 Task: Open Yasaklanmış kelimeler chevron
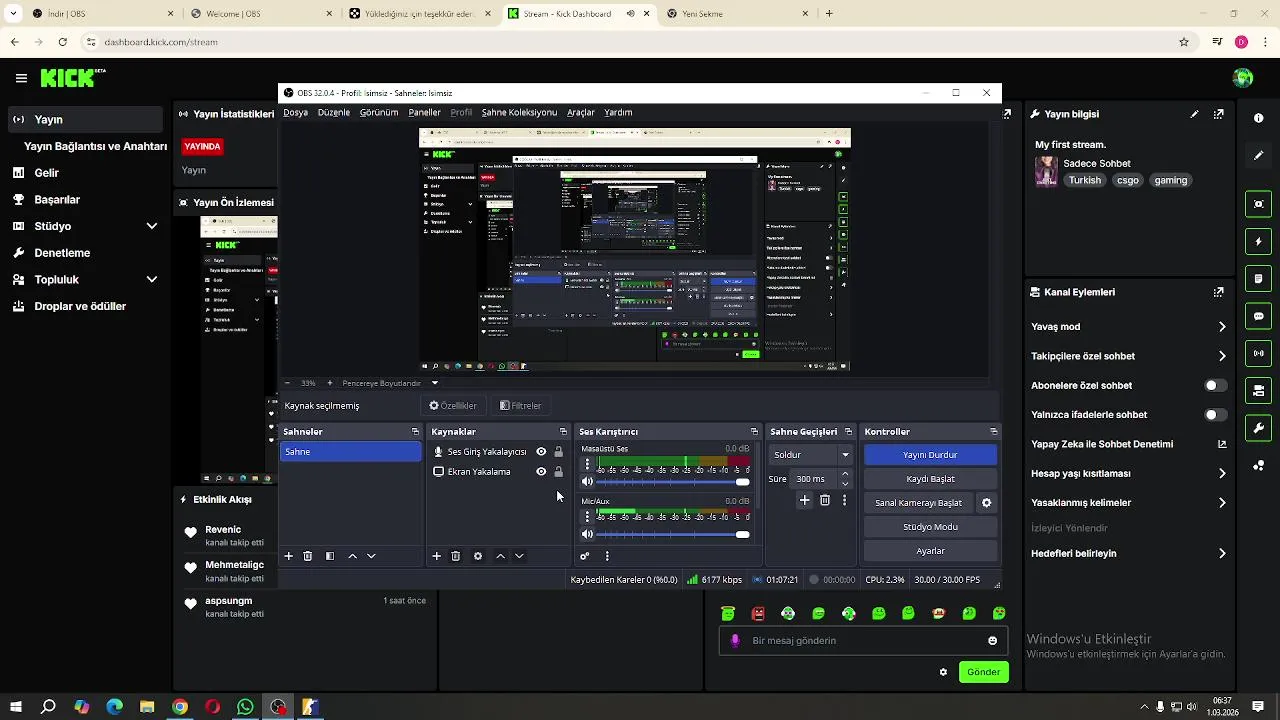tap(1222, 503)
